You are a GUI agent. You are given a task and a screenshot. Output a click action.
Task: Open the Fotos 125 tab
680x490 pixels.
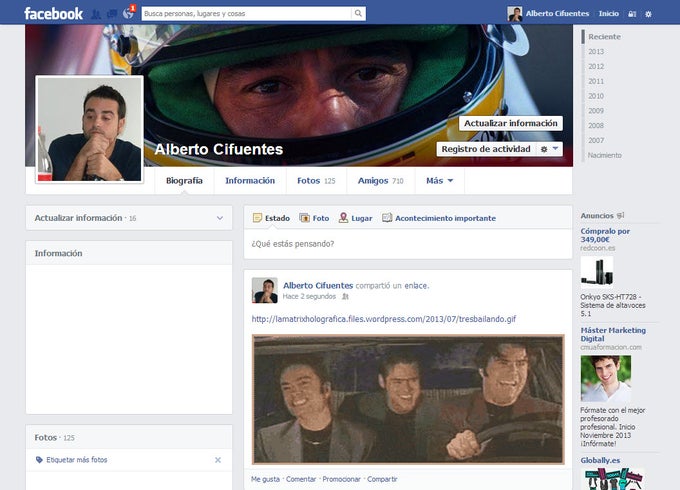[x=316, y=181]
